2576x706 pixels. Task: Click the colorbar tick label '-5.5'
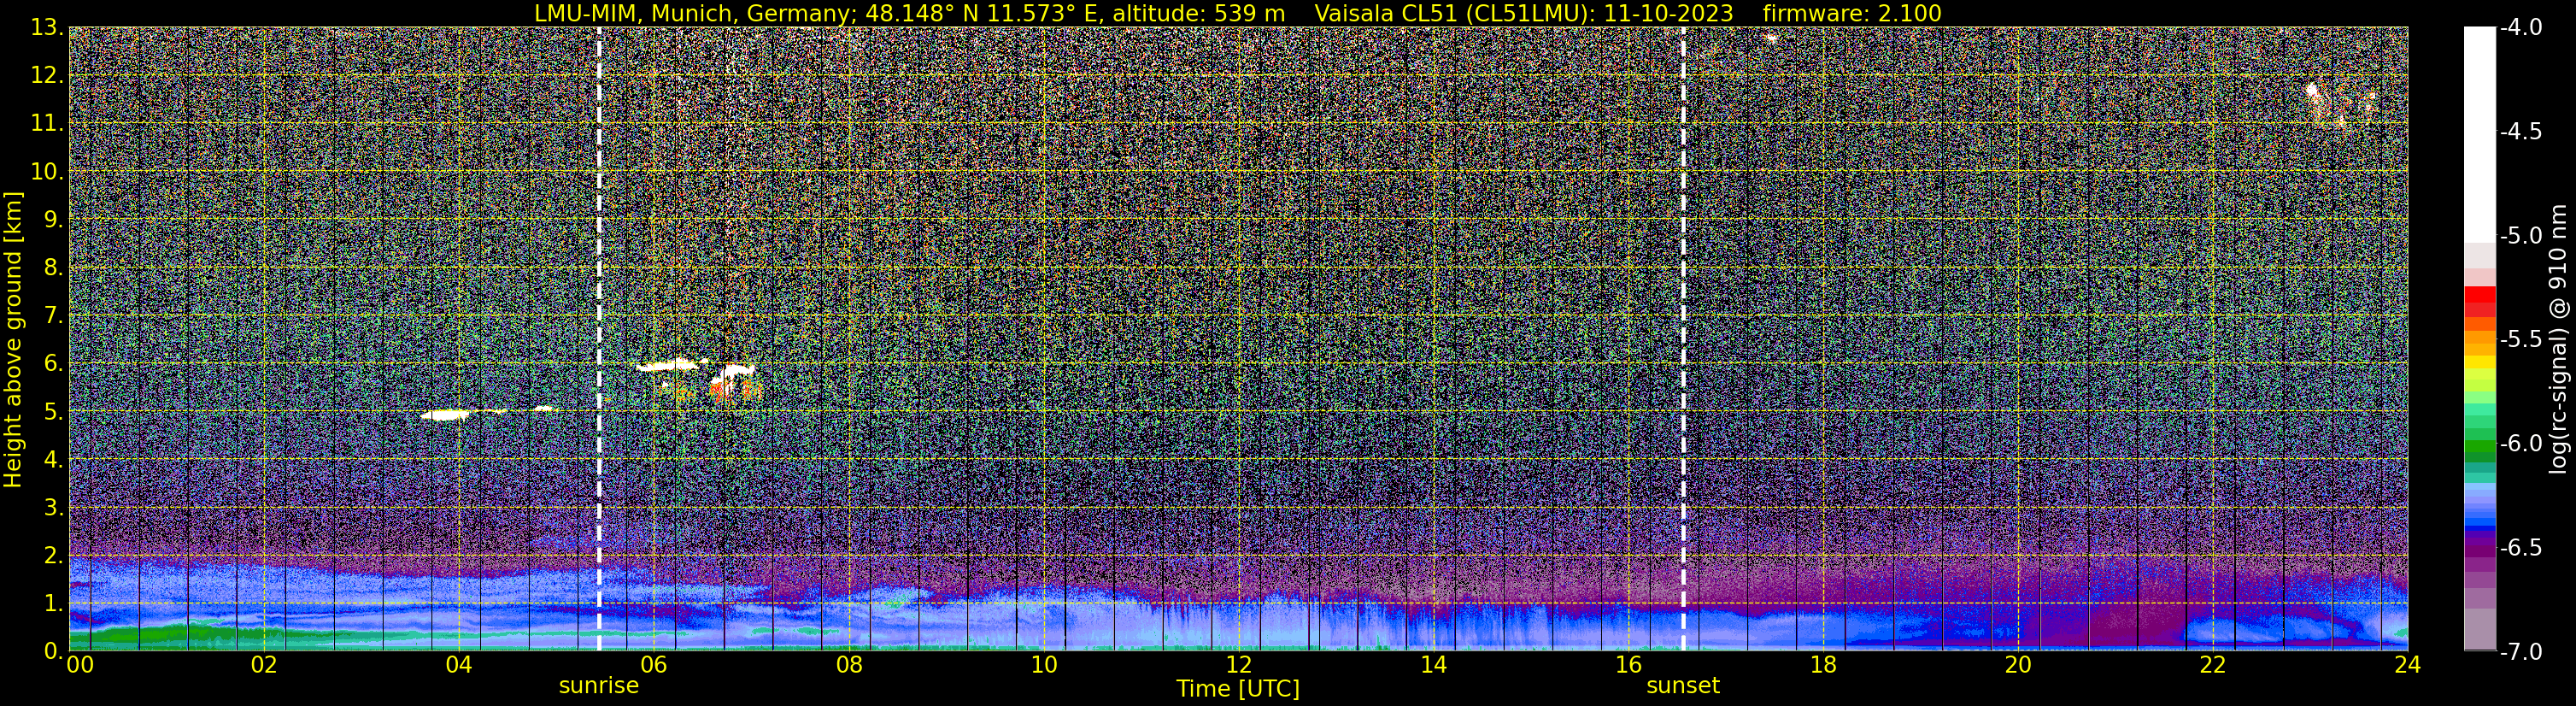coord(2520,340)
